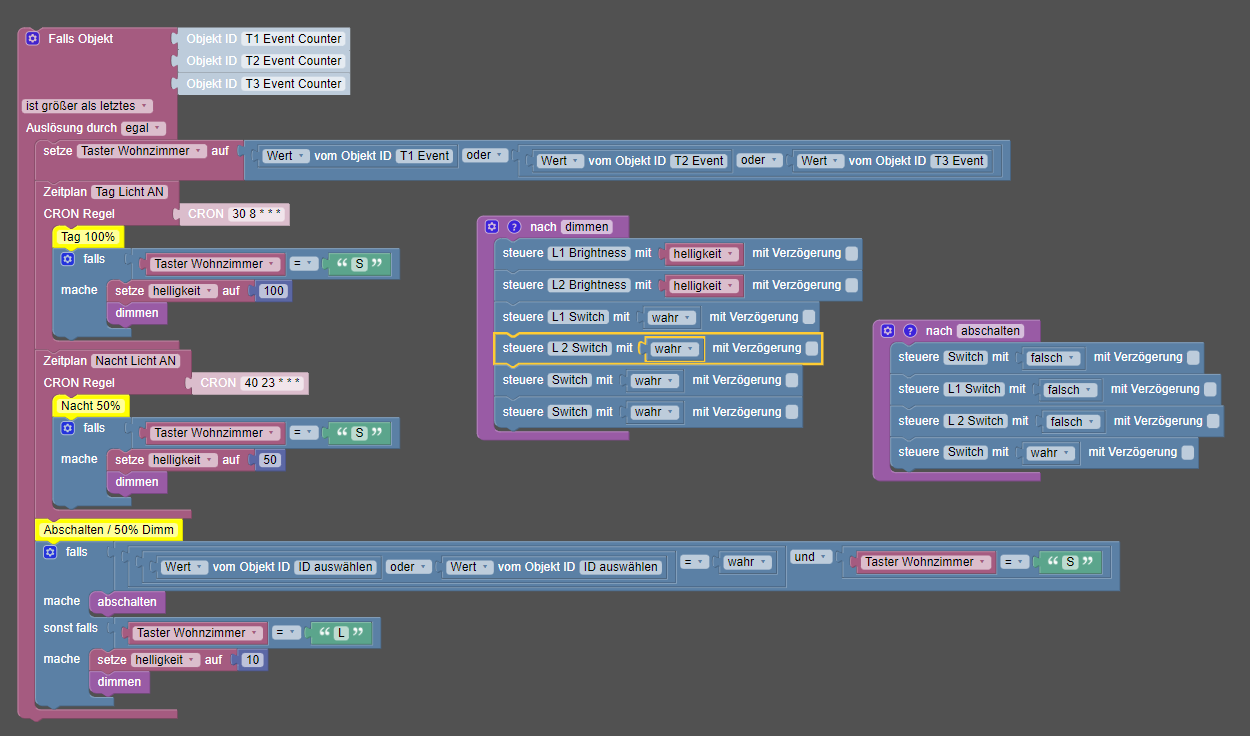The height and width of the screenshot is (736, 1250).
Task: Edit Objekt ID 'T3 Event Counter' field
Action: (x=294, y=84)
